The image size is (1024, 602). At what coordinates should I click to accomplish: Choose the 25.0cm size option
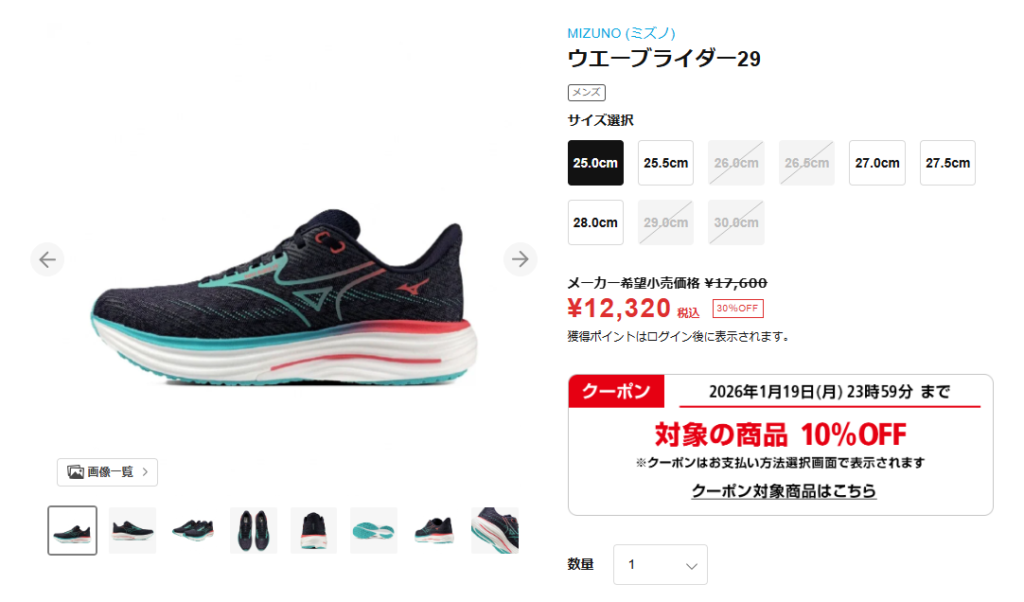coord(596,163)
